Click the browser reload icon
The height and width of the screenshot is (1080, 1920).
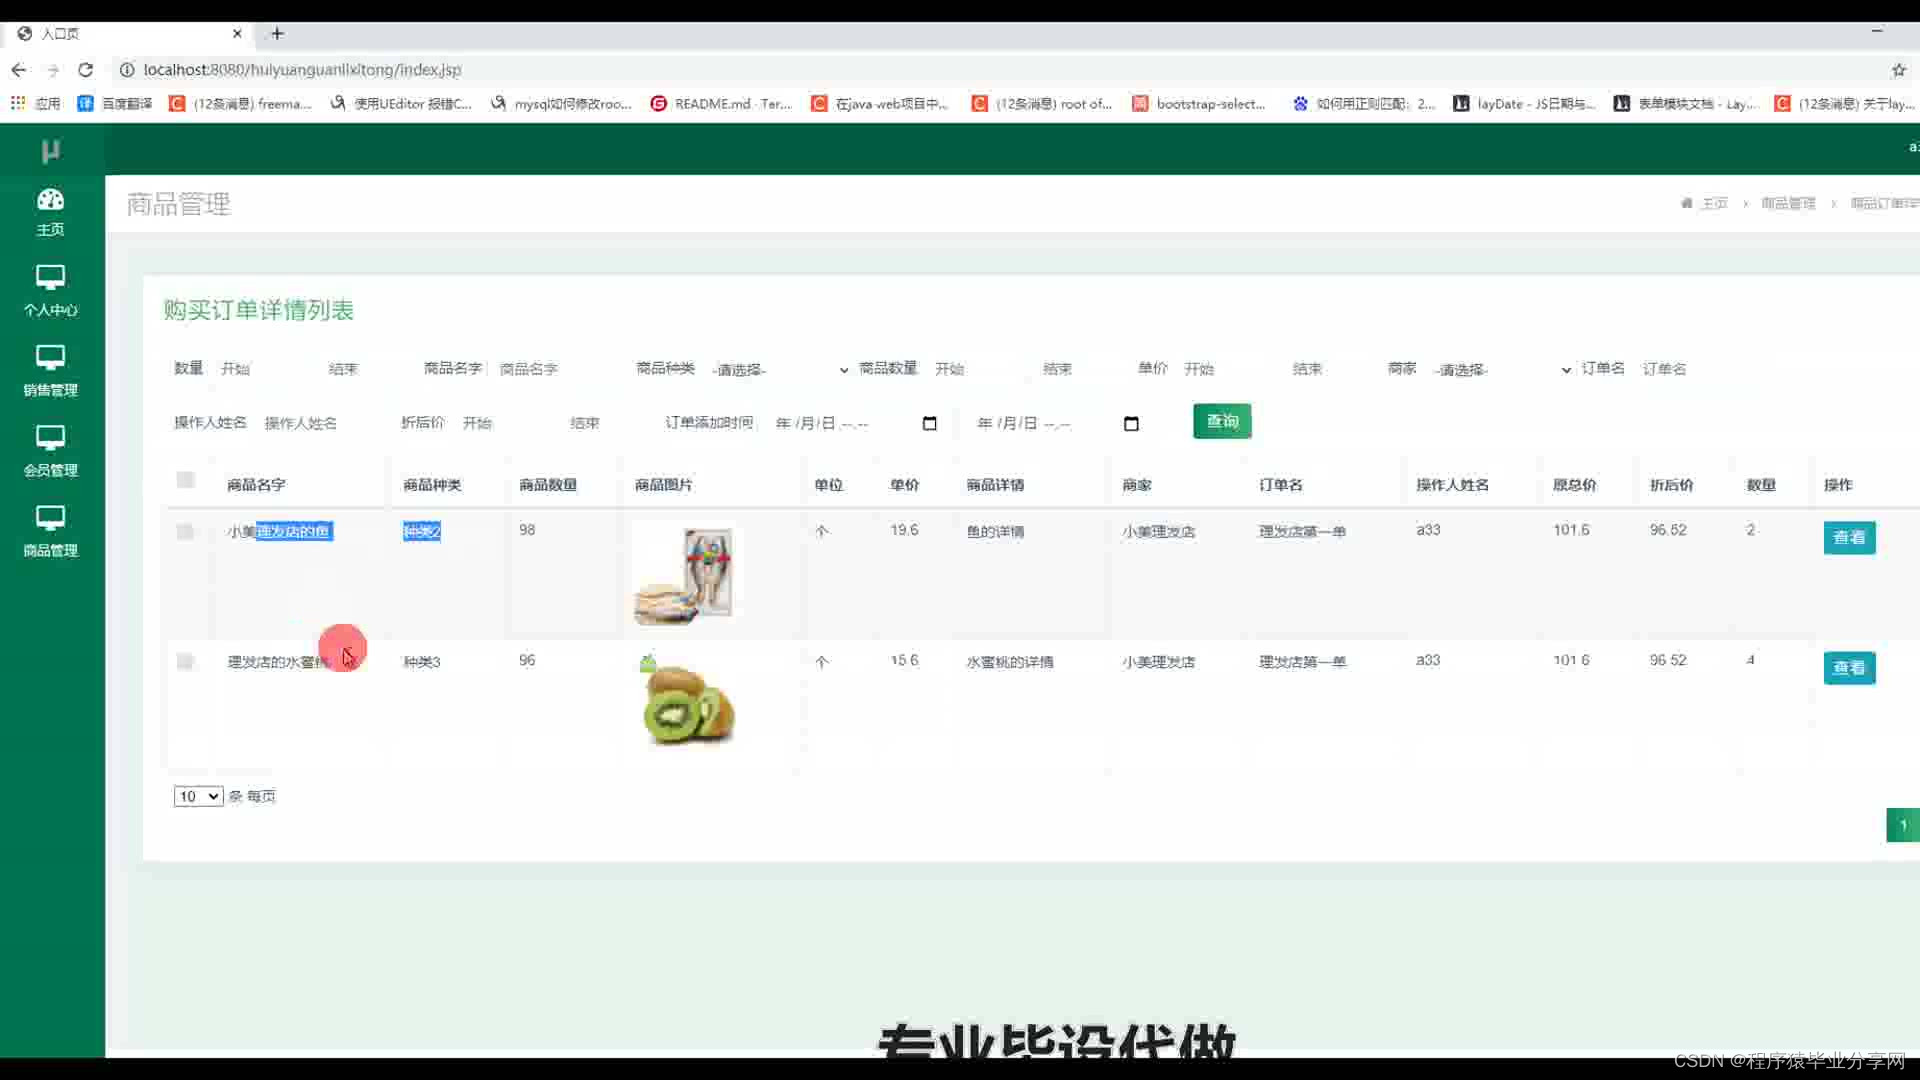click(86, 70)
